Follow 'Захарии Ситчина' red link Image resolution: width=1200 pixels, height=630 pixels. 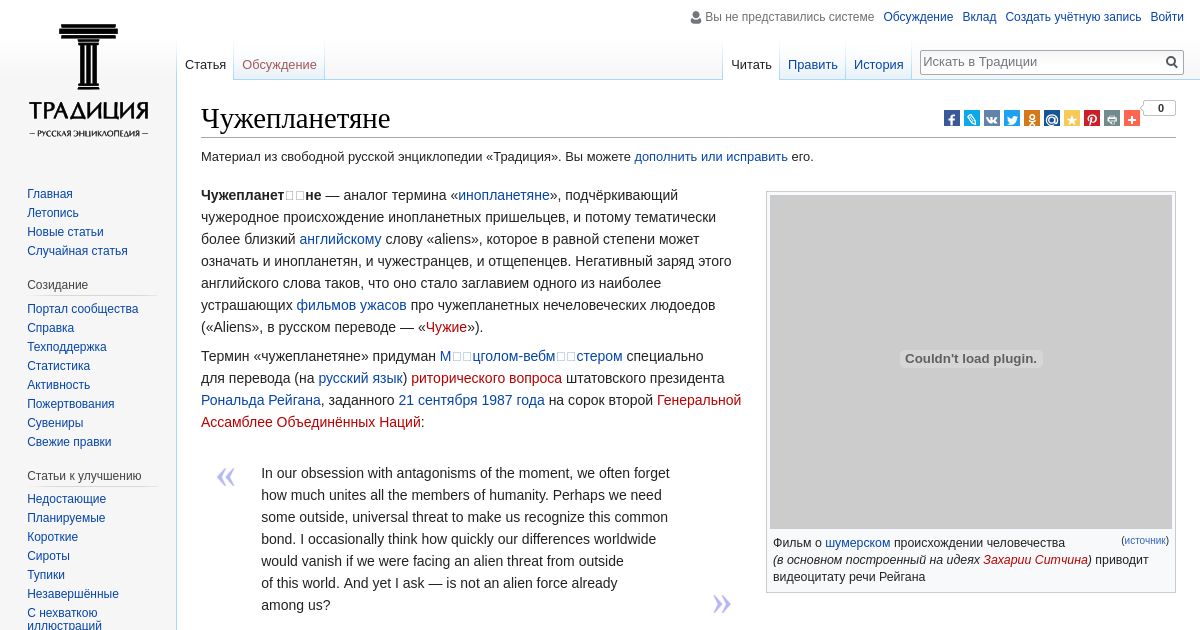[1035, 560]
